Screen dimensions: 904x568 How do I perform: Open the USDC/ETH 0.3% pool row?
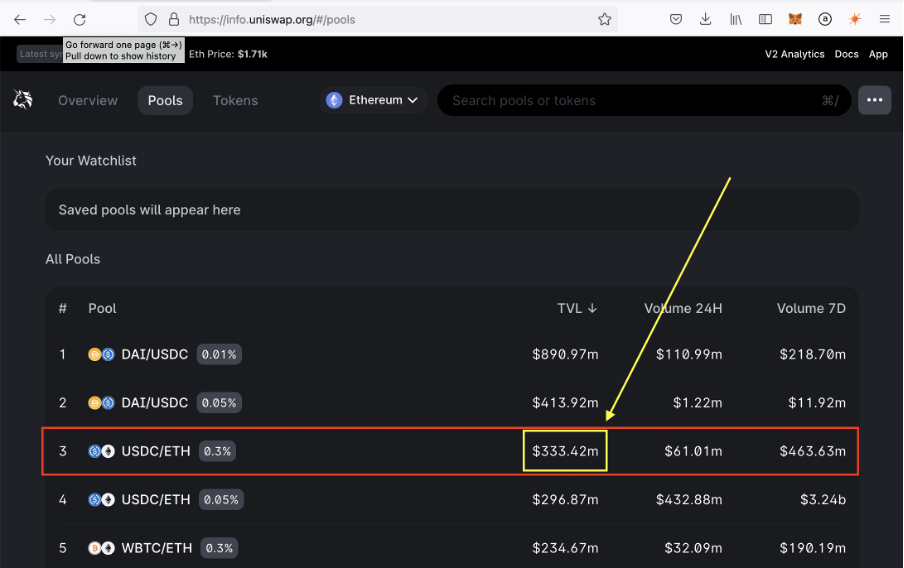pos(452,451)
